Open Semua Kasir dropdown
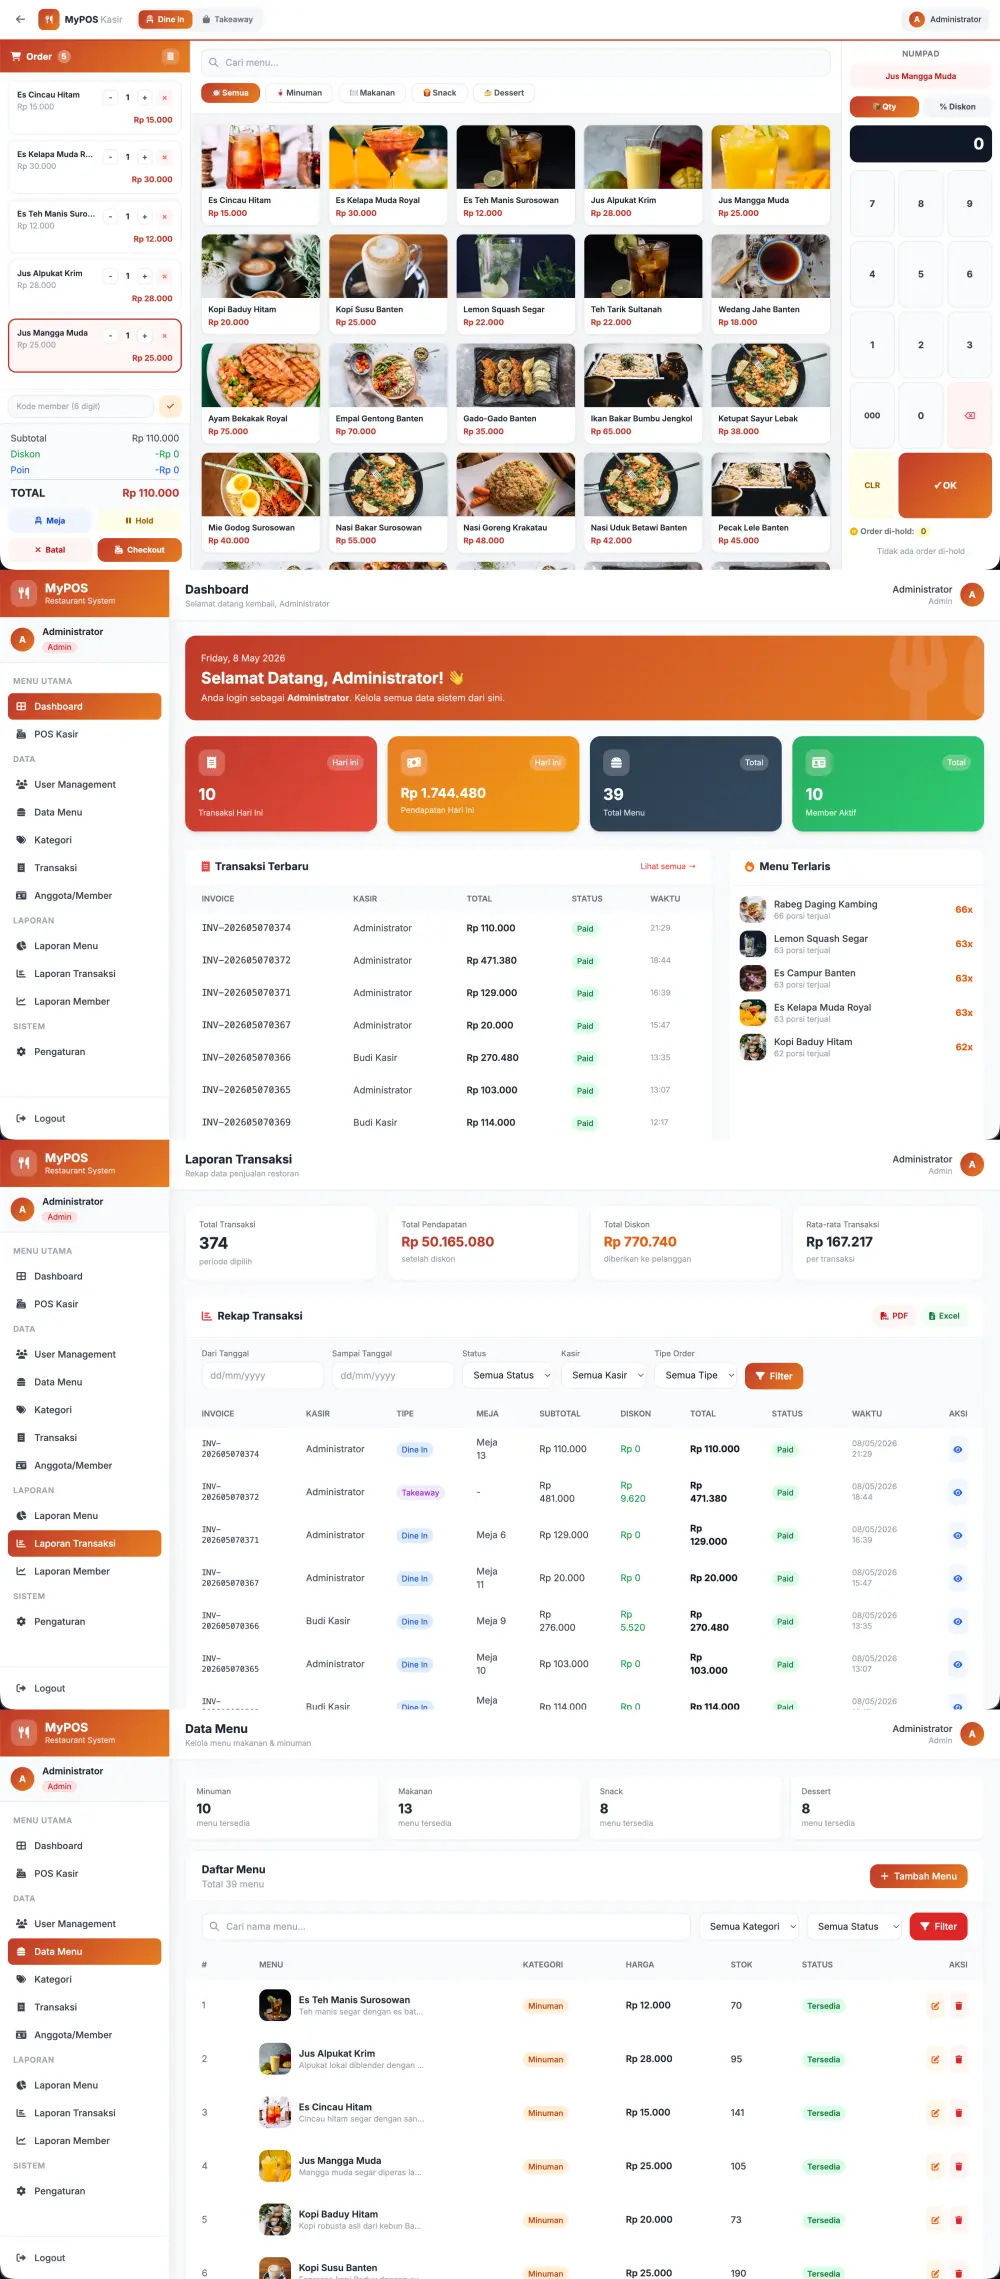This screenshot has width=1000, height=2279. [x=606, y=1375]
